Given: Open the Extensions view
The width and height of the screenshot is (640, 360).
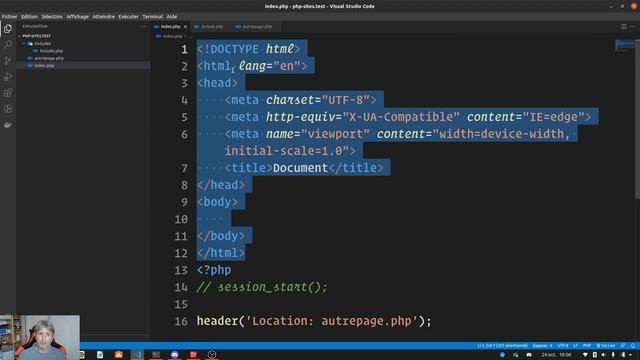Looking at the screenshot, I should pos(8,93).
